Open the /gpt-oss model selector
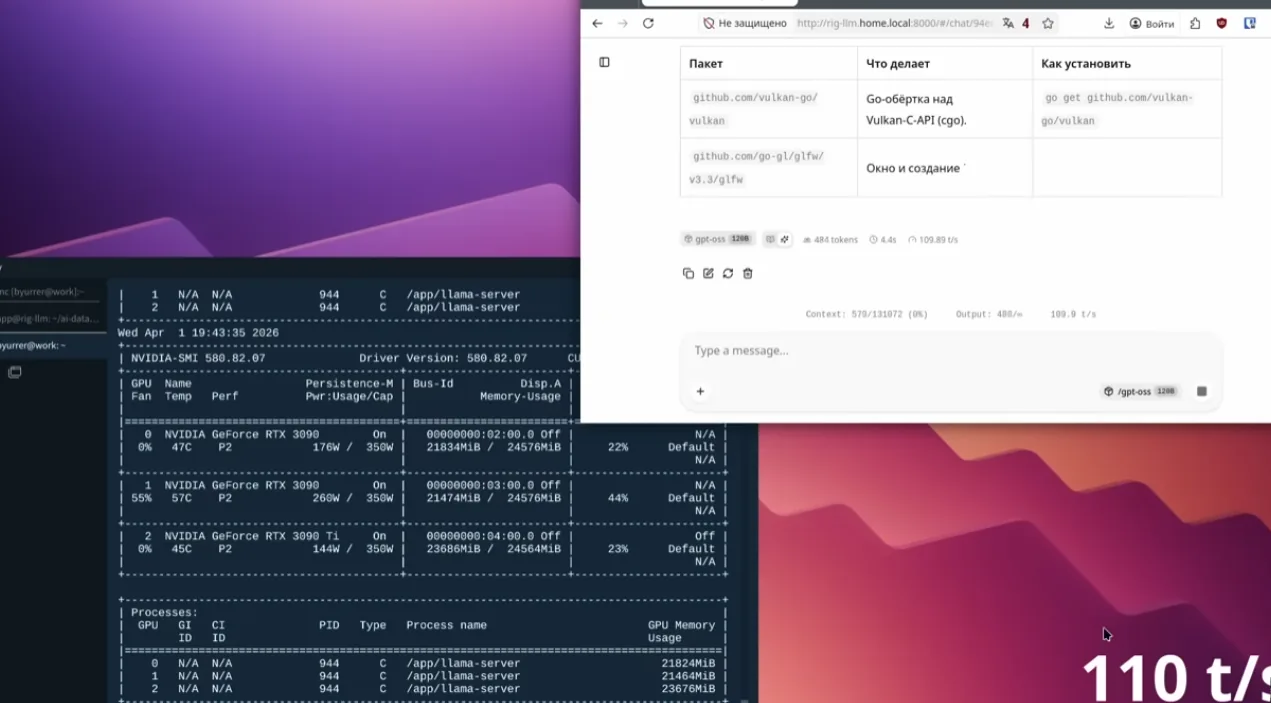Image resolution: width=1271 pixels, height=703 pixels. point(1140,391)
